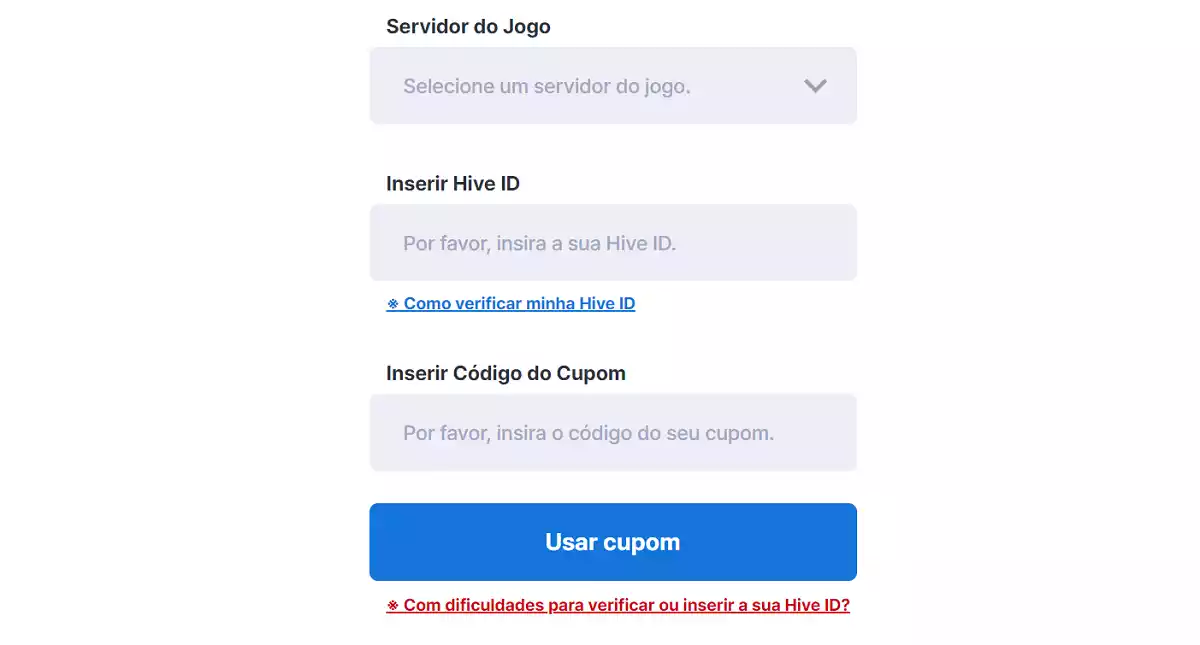The image size is (1200, 645).
Task: Click the Usar cupom button
Action: tap(613, 541)
